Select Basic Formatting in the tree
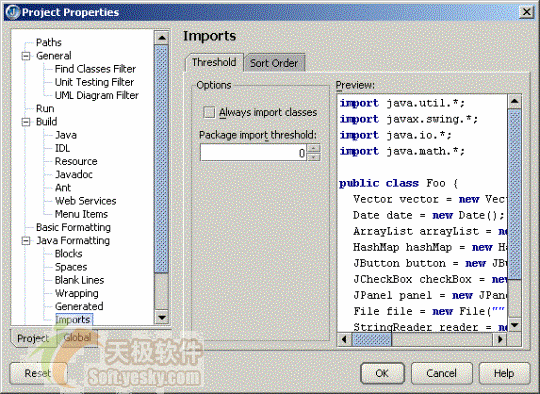 73,227
